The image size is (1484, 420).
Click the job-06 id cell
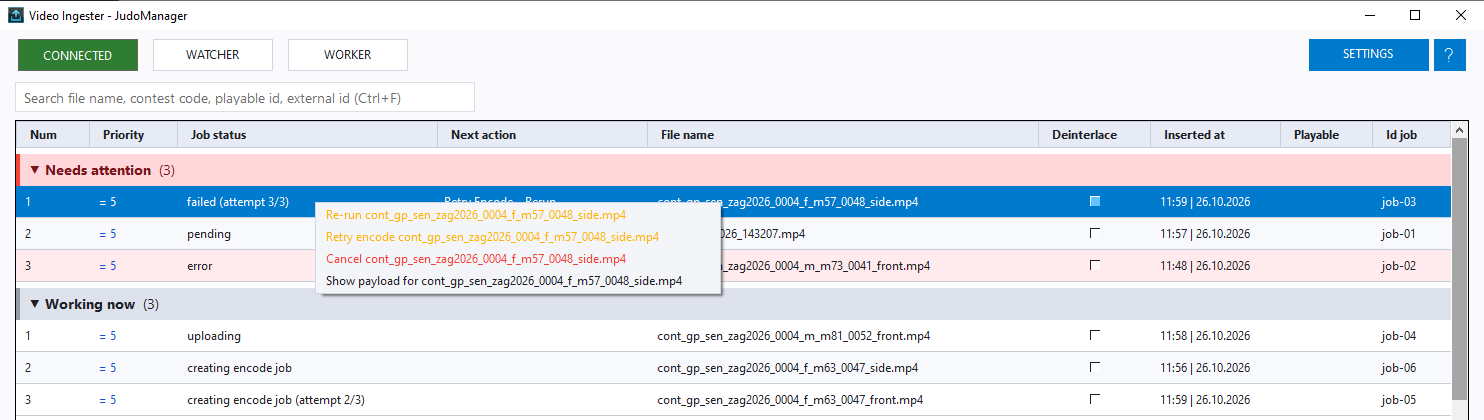(x=1398, y=368)
